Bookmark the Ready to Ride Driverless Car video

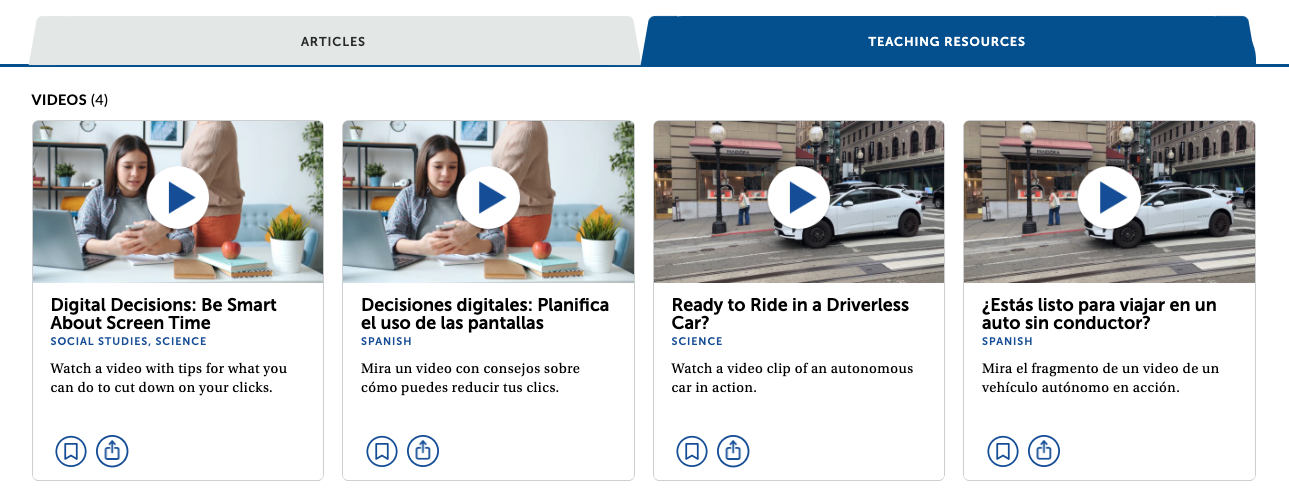click(x=692, y=451)
